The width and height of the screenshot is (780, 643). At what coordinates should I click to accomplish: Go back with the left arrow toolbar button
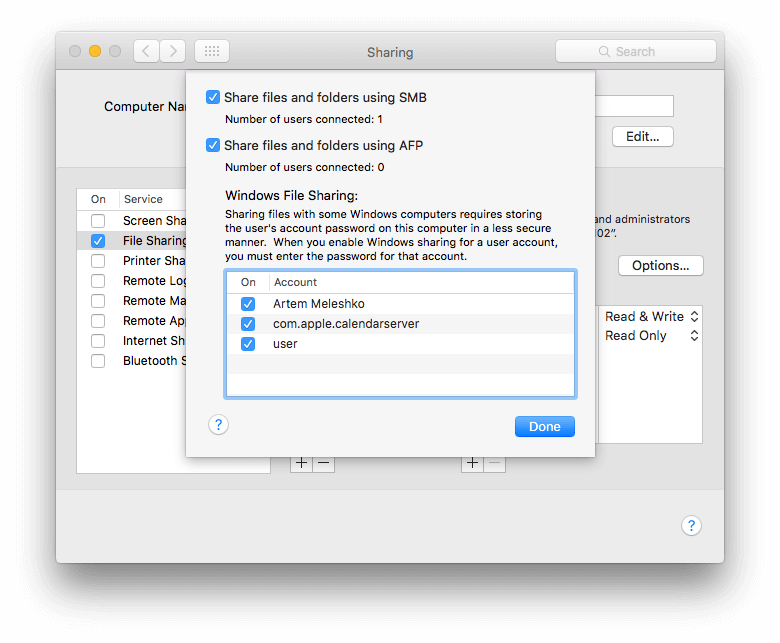[x=146, y=51]
